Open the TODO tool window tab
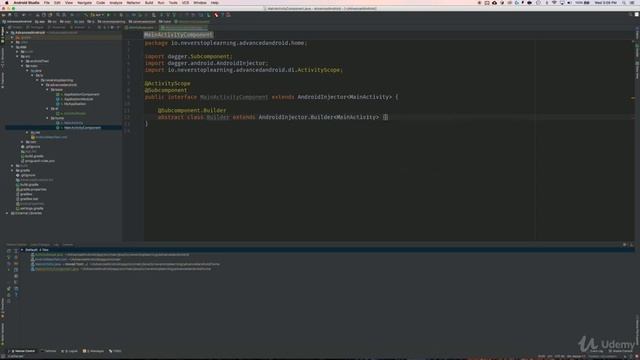640x360 pixels. 116,351
